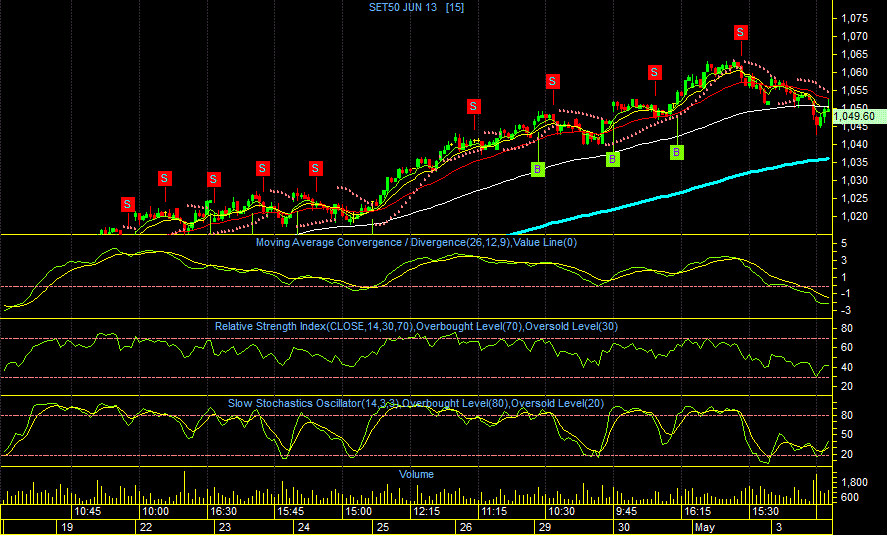Click the 1,060 price axis value
The height and width of the screenshot is (535, 887).
[x=854, y=72]
